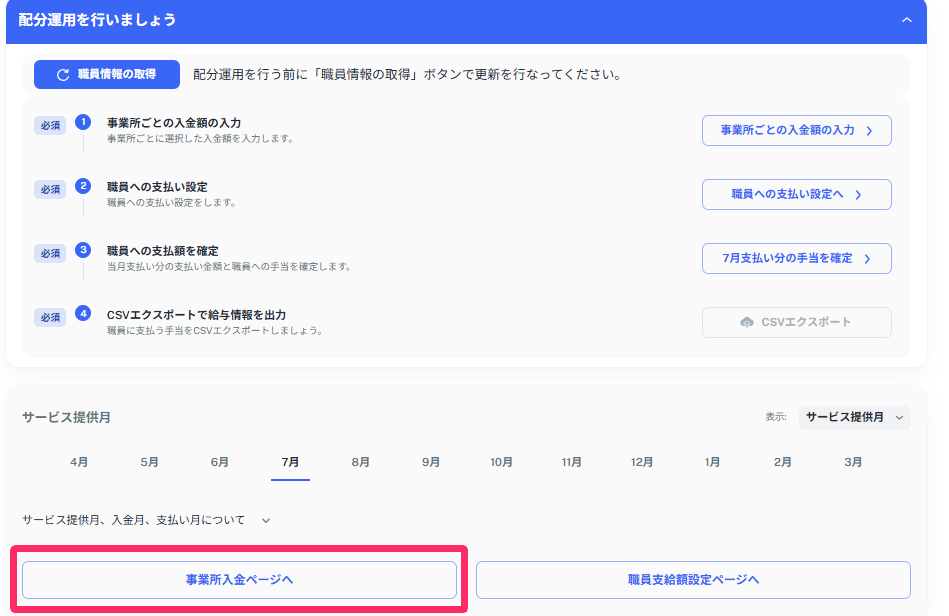Image resolution: width=949 pixels, height=616 pixels.
Task: Open the 事業所入金ページへ link
Action: point(239,580)
